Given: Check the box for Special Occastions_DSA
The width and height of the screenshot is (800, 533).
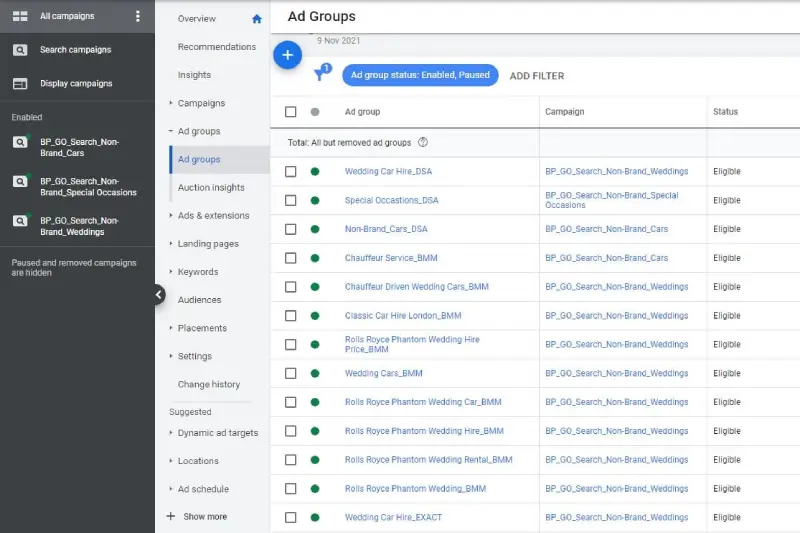Looking at the screenshot, I should pos(290,200).
